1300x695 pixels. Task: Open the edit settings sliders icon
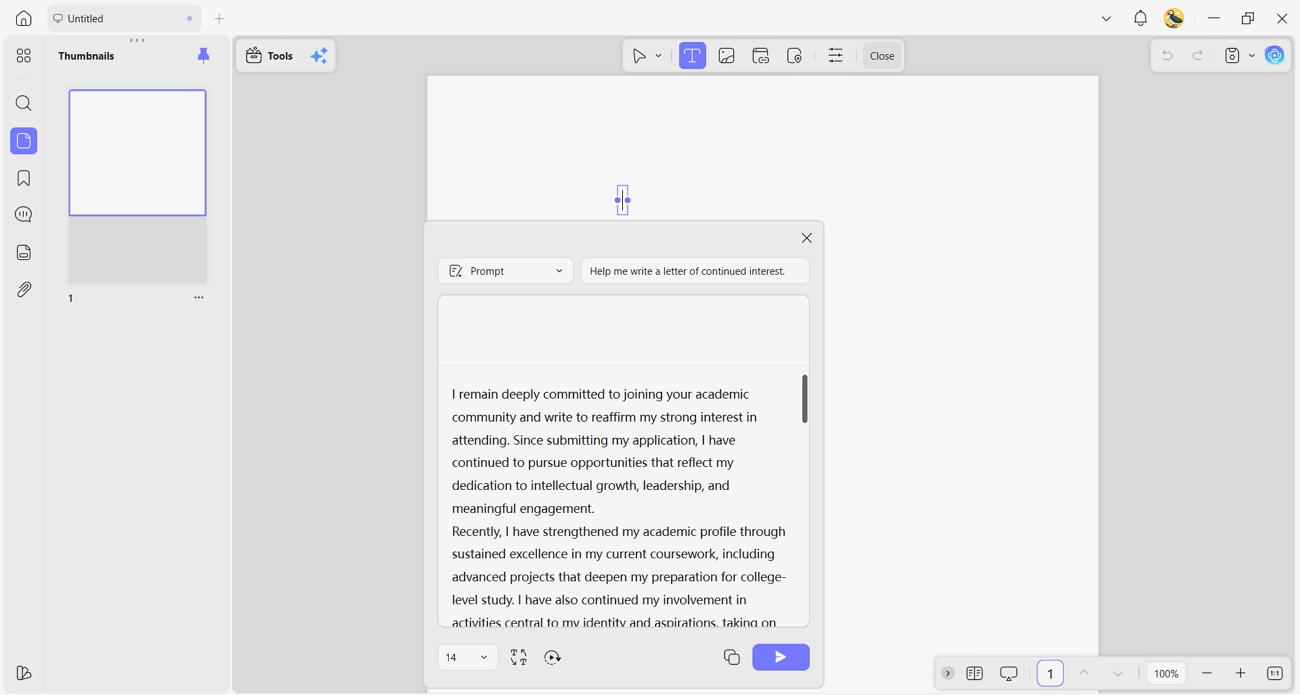(x=835, y=56)
